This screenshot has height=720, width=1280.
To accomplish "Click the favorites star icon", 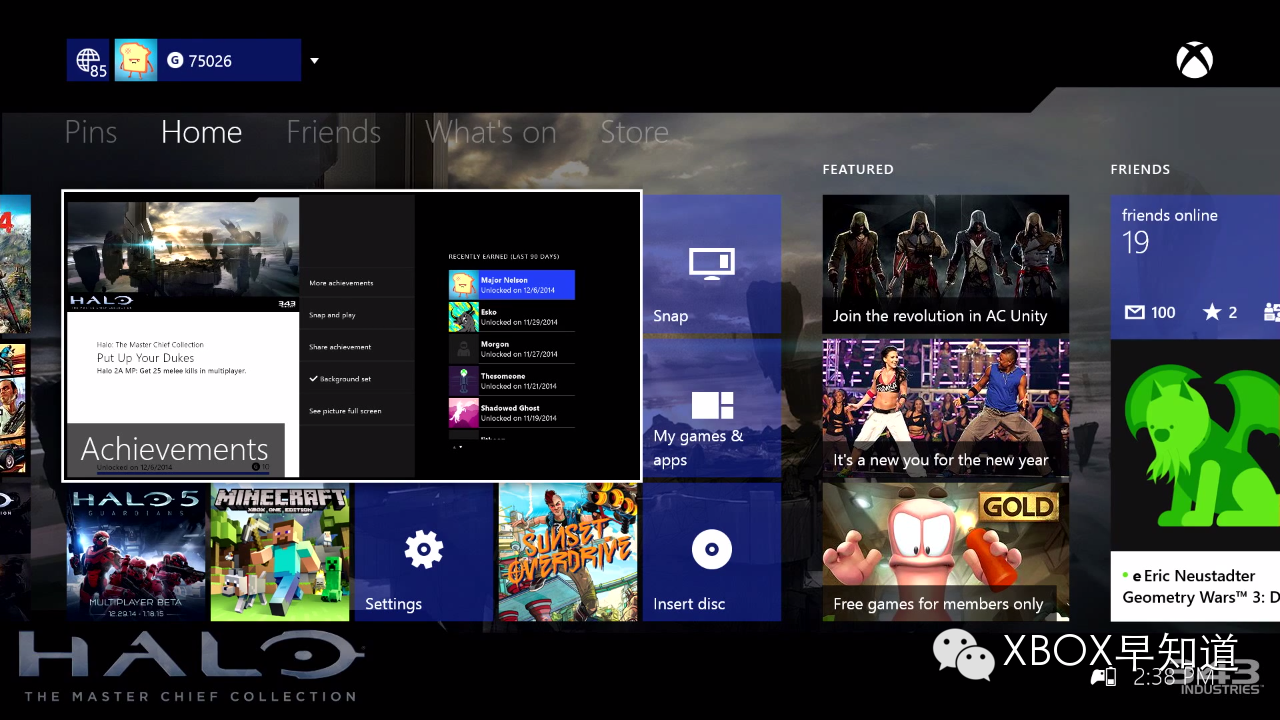I will click(x=1212, y=312).
